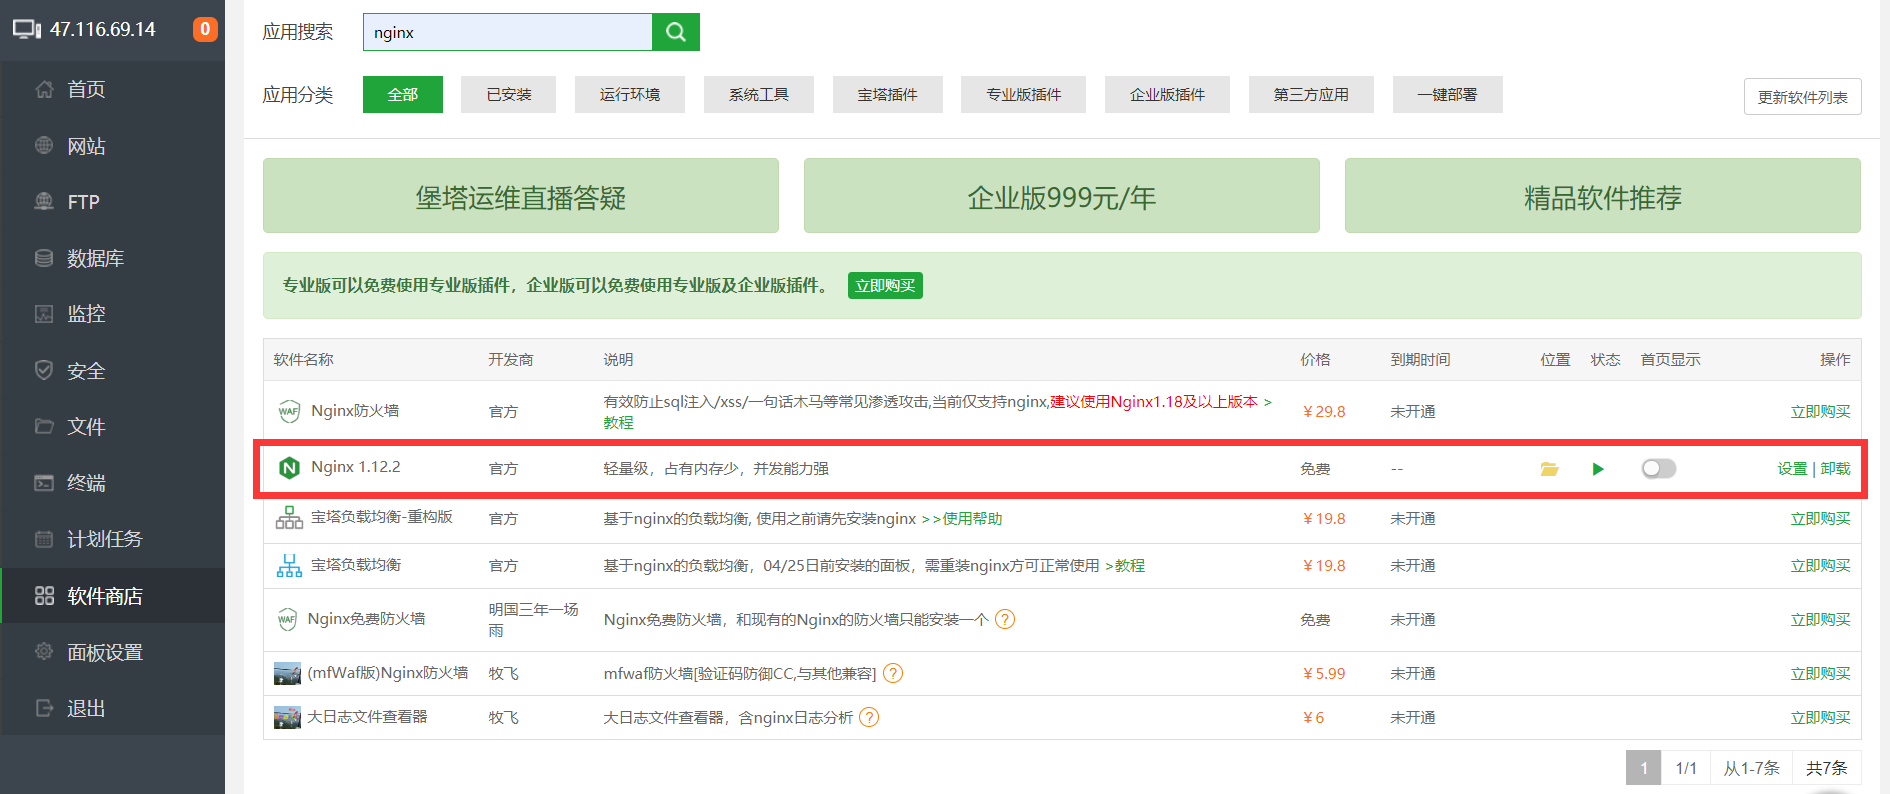This screenshot has height=794, width=1890.
Task: Open the 安全 sidebar item
Action: 112,371
